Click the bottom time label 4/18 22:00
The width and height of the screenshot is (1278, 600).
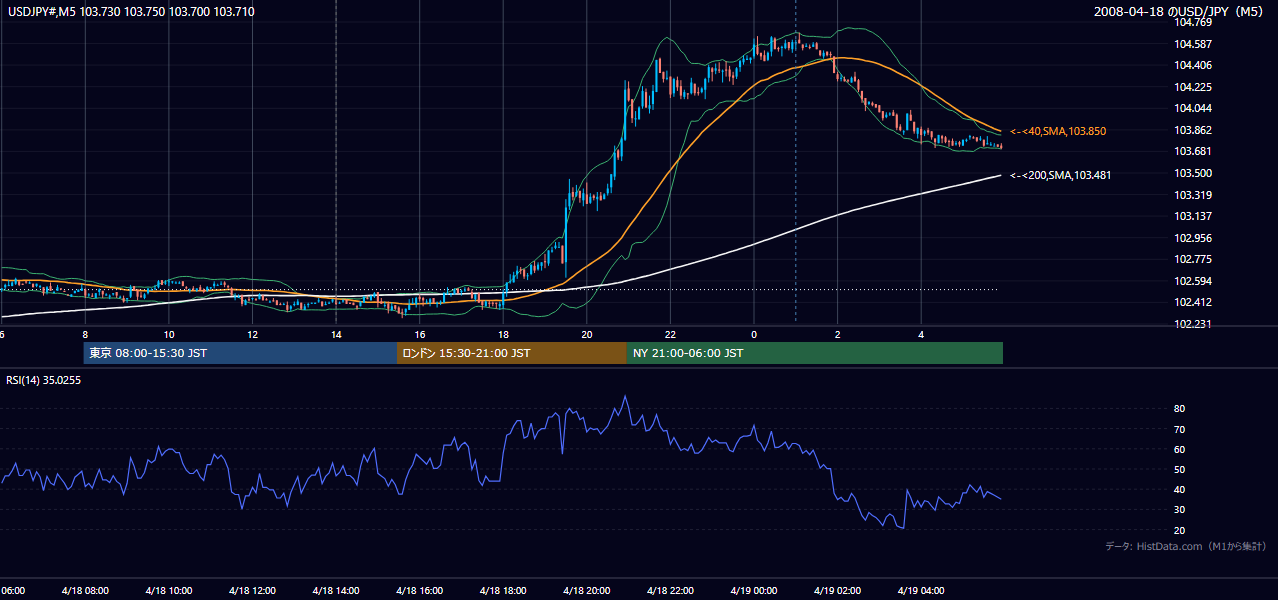[x=670, y=591]
